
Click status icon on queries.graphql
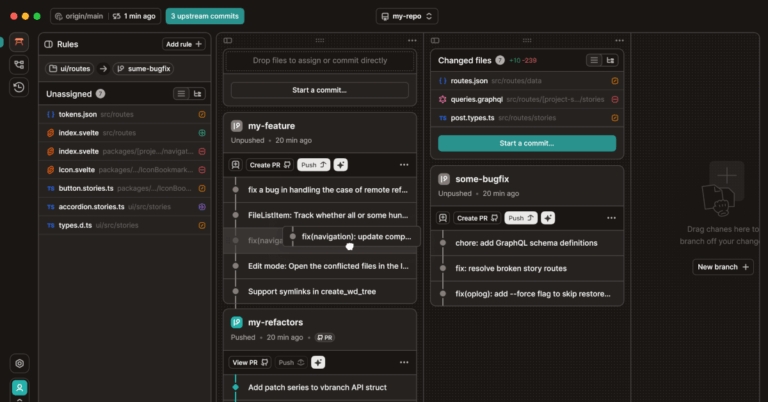tap(615, 99)
